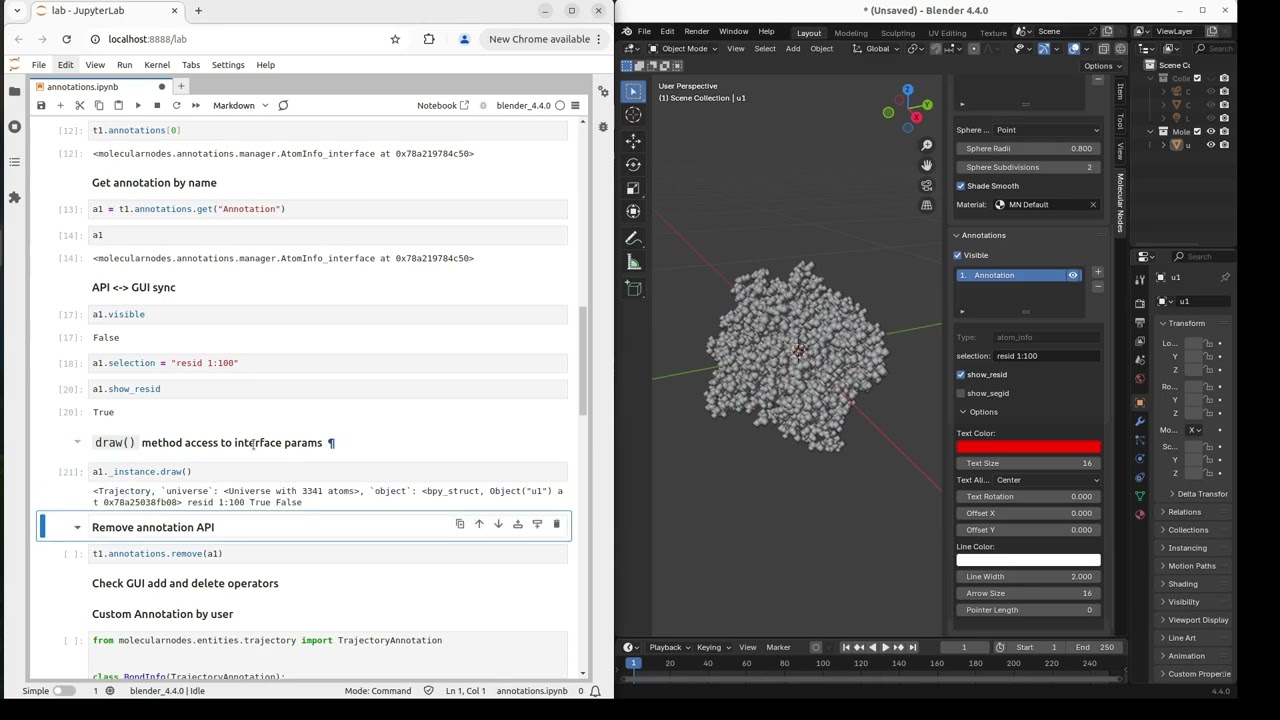Open the JupyterLab file browser sidebar icon

pyautogui.click(x=14, y=91)
